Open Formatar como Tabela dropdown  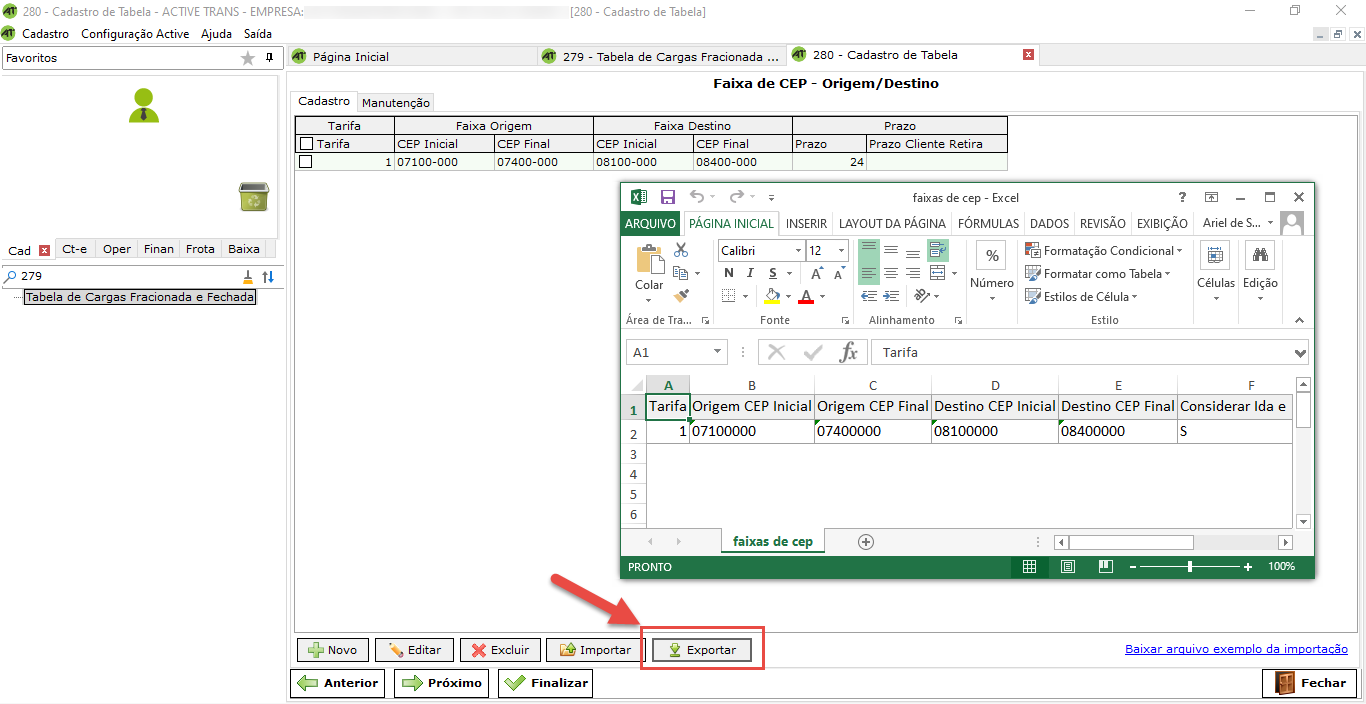[x=1097, y=273]
